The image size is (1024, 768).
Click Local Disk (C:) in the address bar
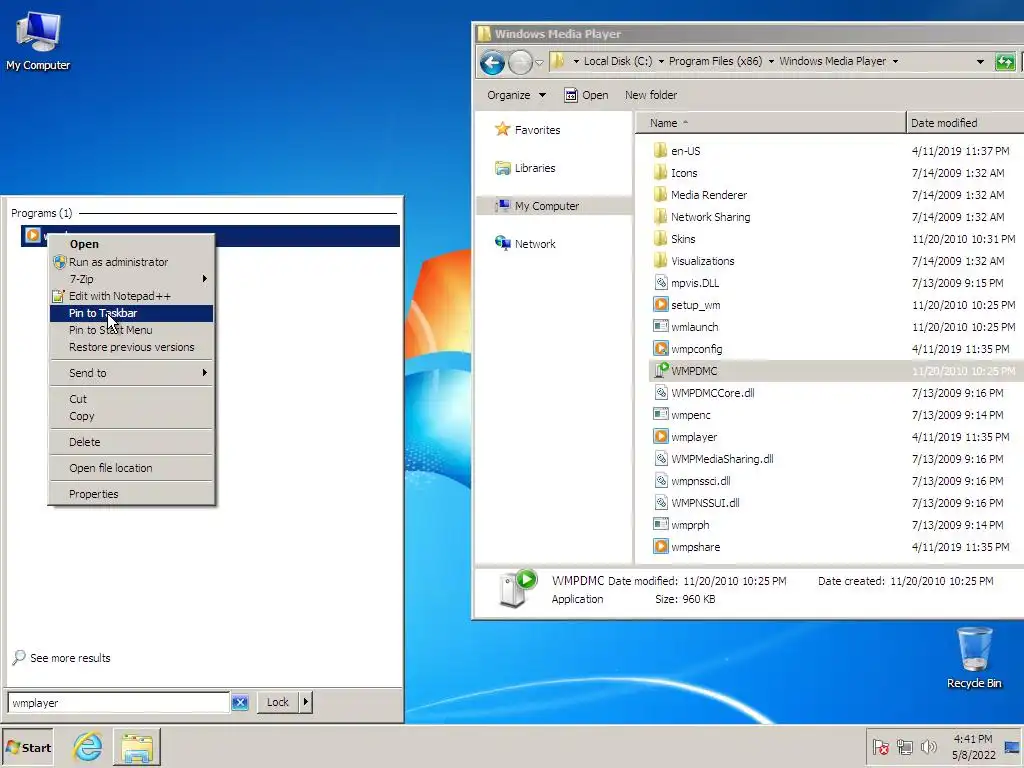click(x=618, y=61)
